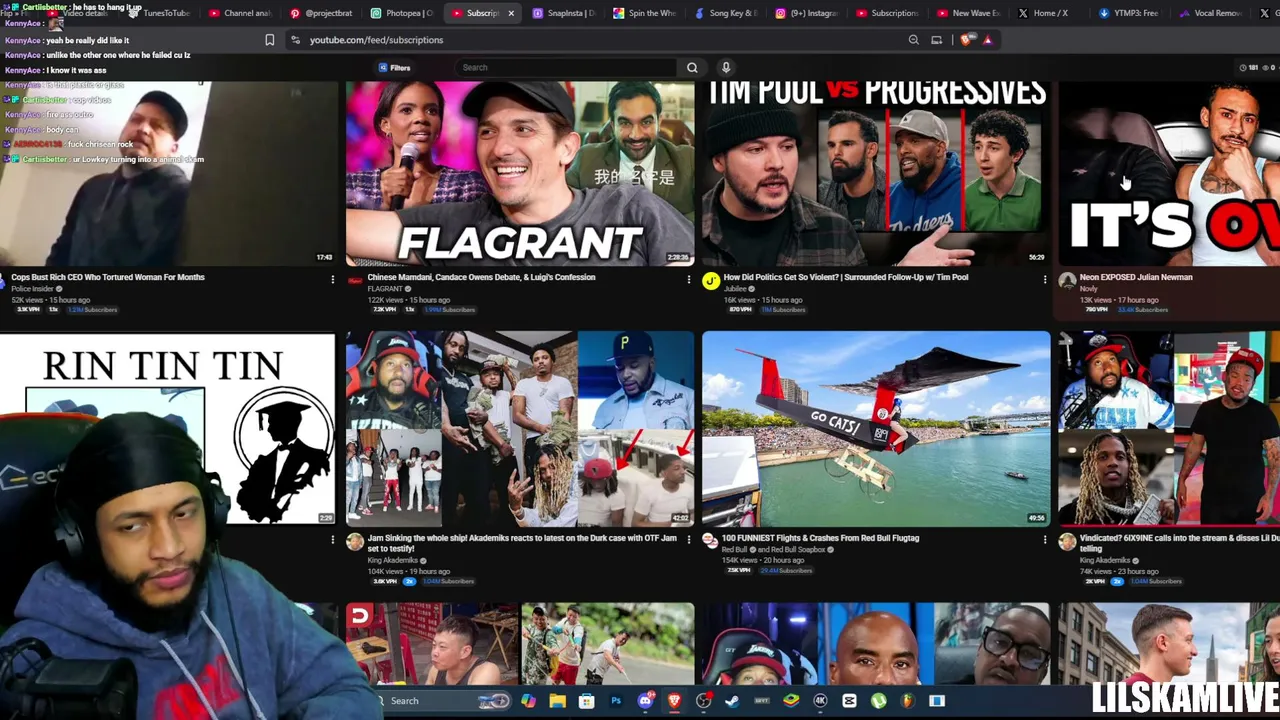Image resolution: width=1280 pixels, height=720 pixels.
Task: Click the Red Bull channel avatar icon
Action: click(x=710, y=542)
